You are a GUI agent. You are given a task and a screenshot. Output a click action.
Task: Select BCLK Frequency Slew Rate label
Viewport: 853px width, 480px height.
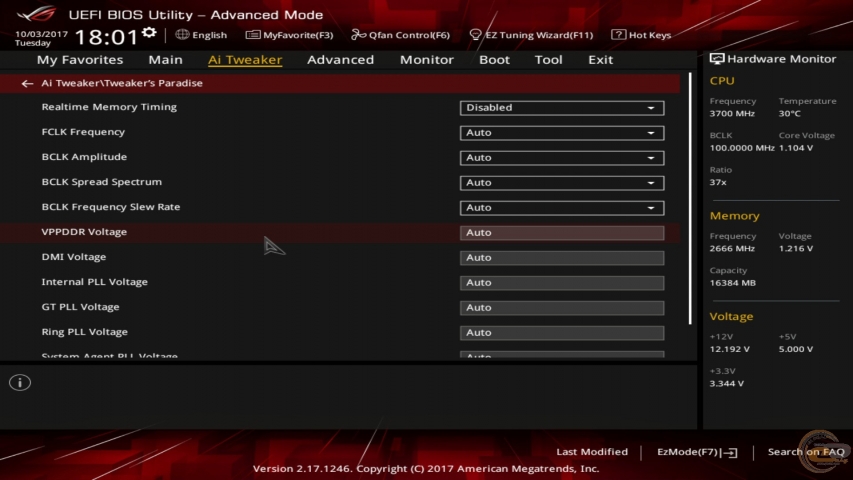coord(111,207)
